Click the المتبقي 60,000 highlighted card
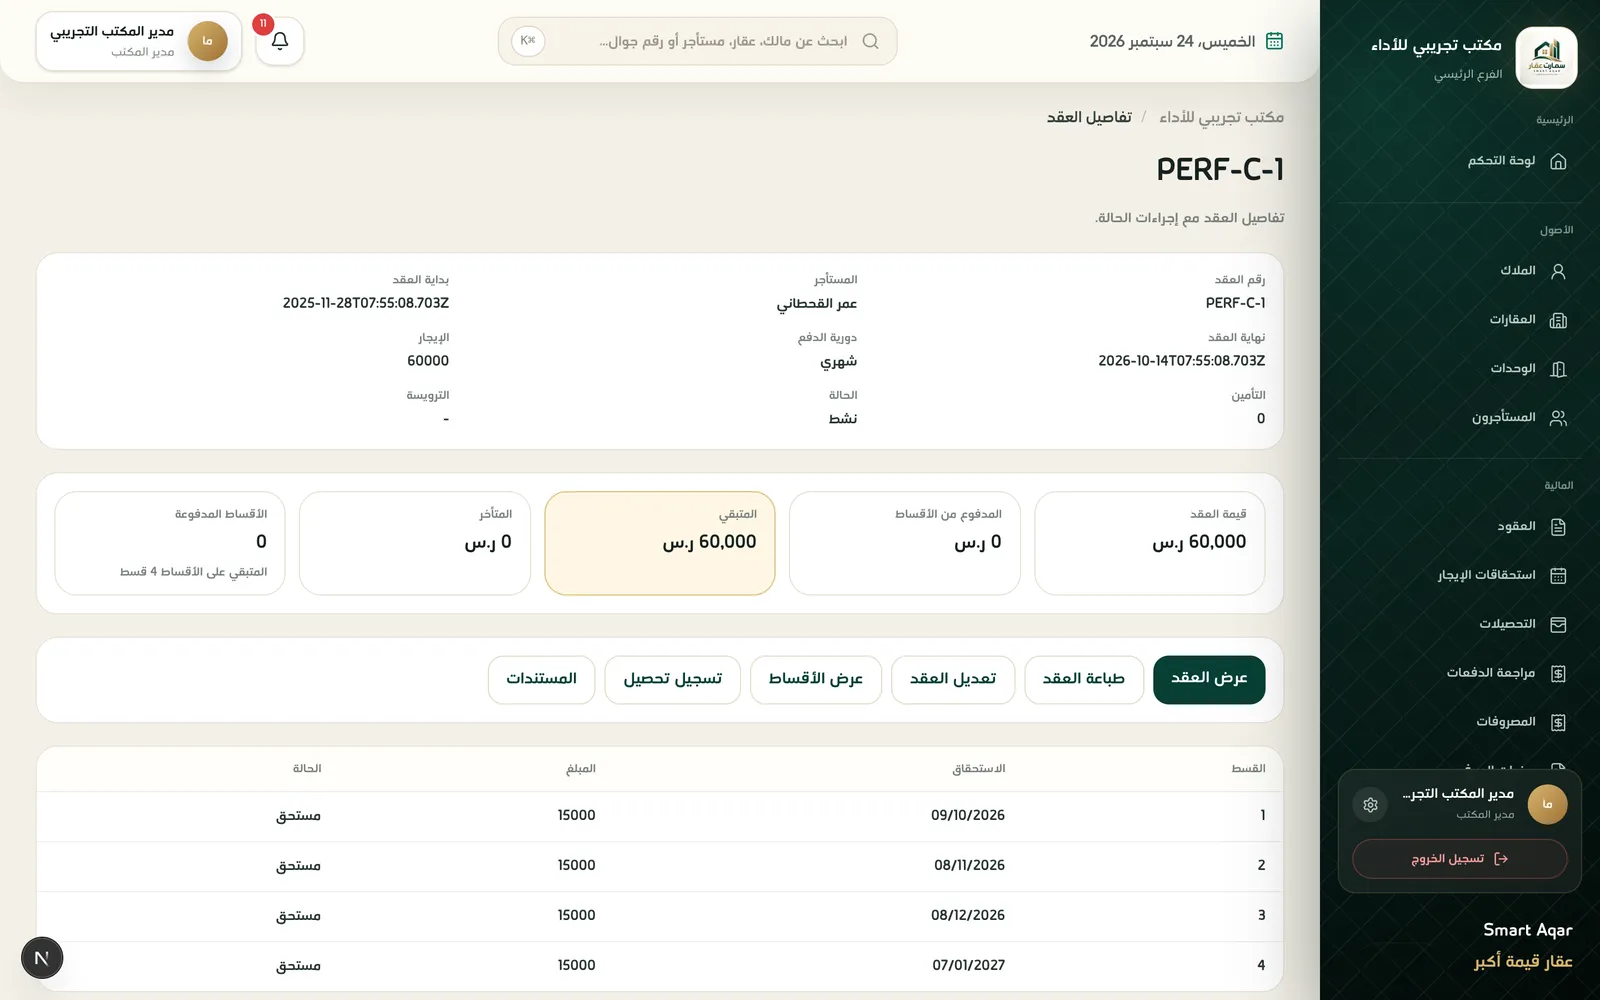Image resolution: width=1600 pixels, height=1000 pixels. coord(660,543)
